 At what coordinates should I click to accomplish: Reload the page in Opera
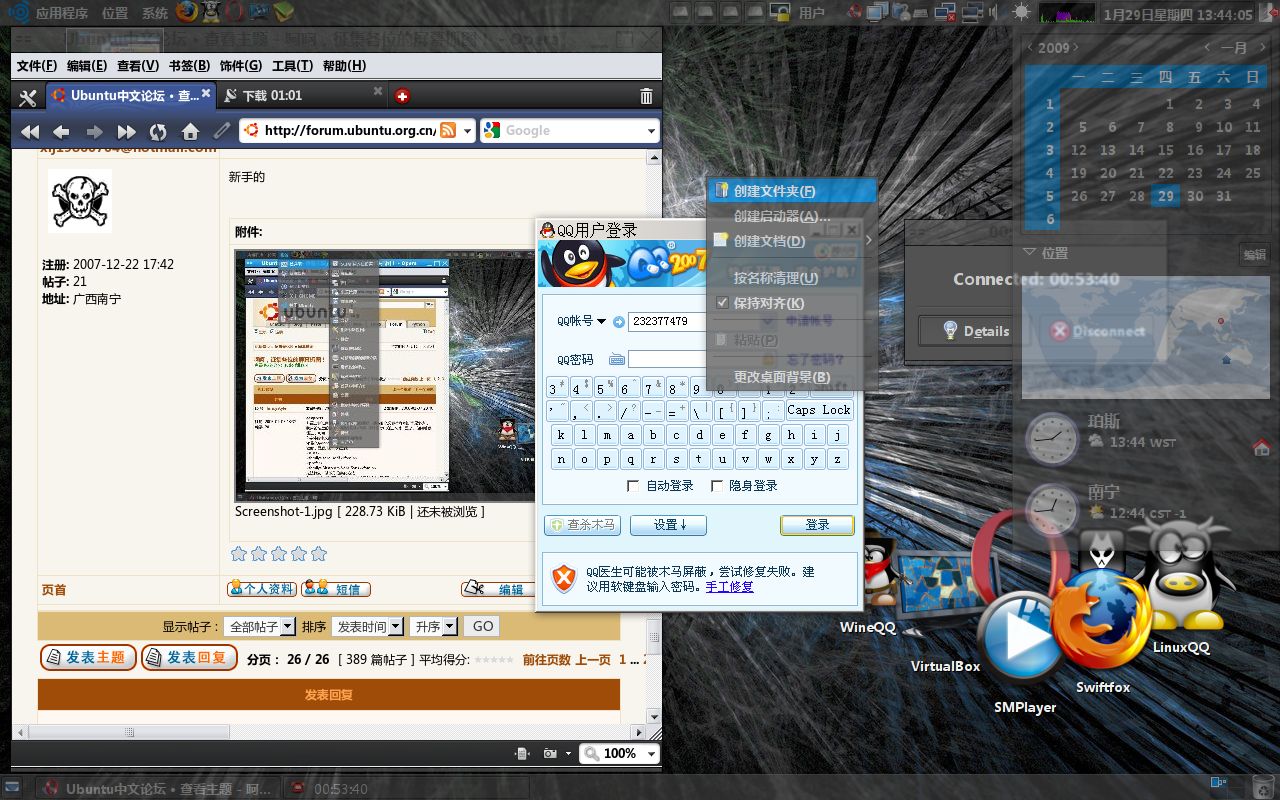tap(158, 132)
